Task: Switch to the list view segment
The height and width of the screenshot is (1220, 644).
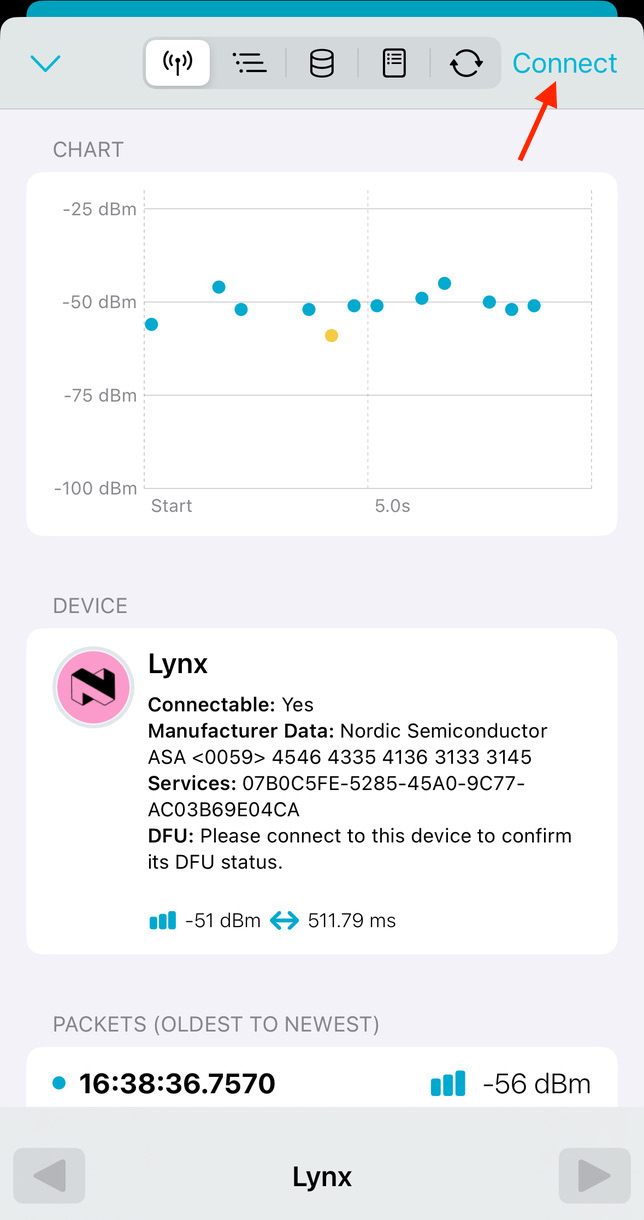Action: pos(249,64)
